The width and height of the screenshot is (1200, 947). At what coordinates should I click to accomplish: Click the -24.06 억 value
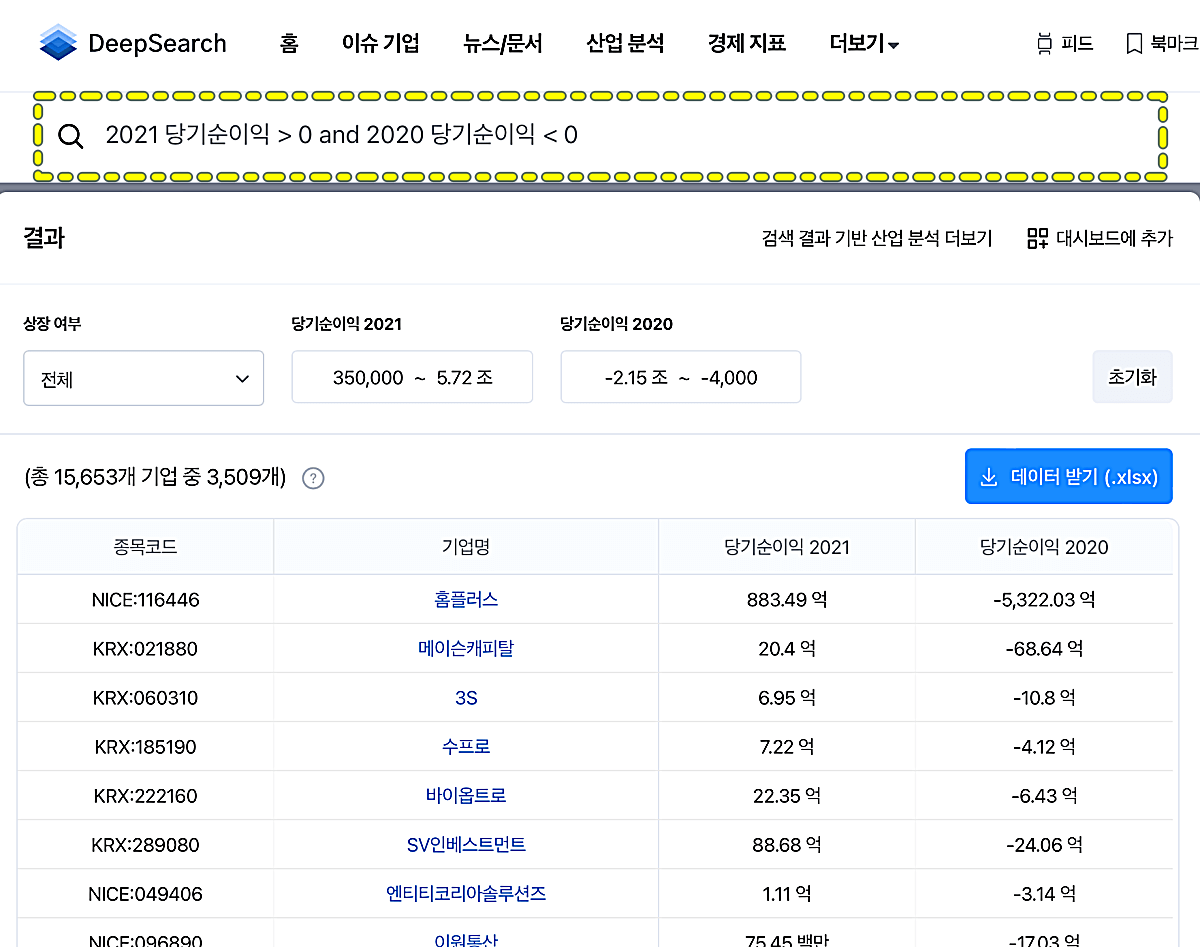[1044, 845]
